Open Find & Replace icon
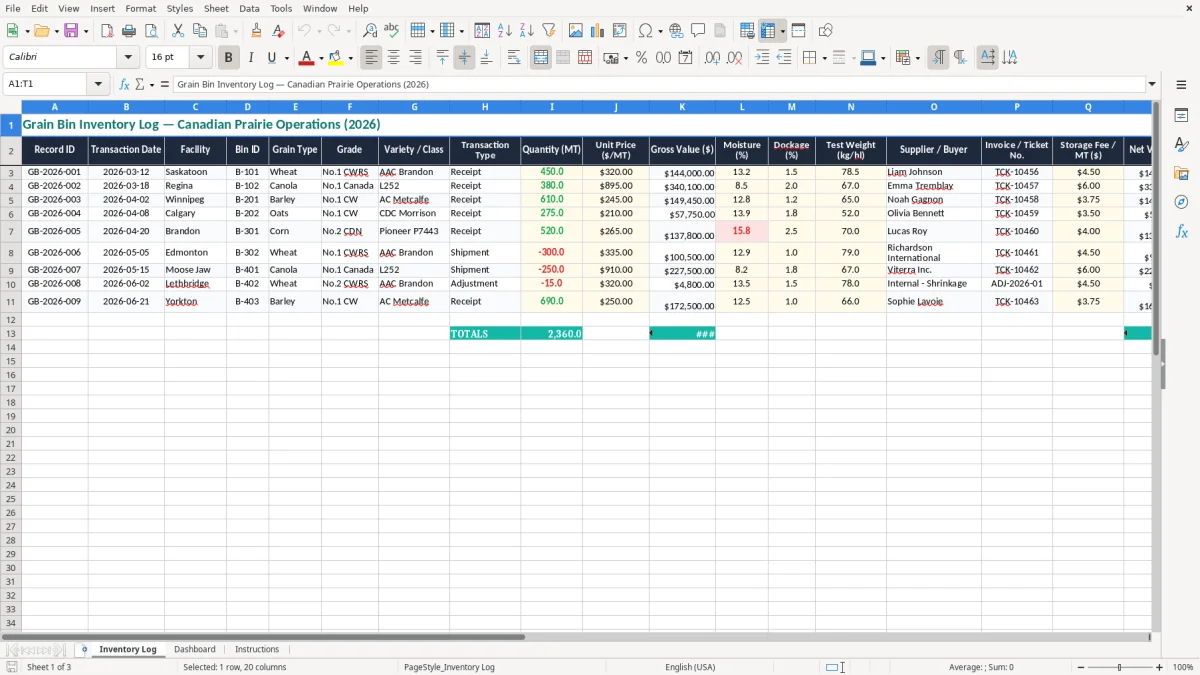This screenshot has height=675, width=1200. (370, 31)
